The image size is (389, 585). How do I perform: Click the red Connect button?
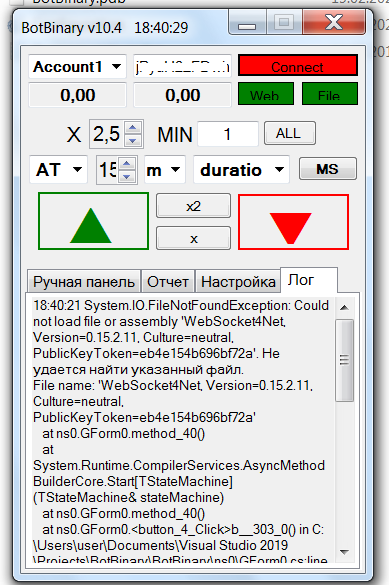pyautogui.click(x=298, y=66)
